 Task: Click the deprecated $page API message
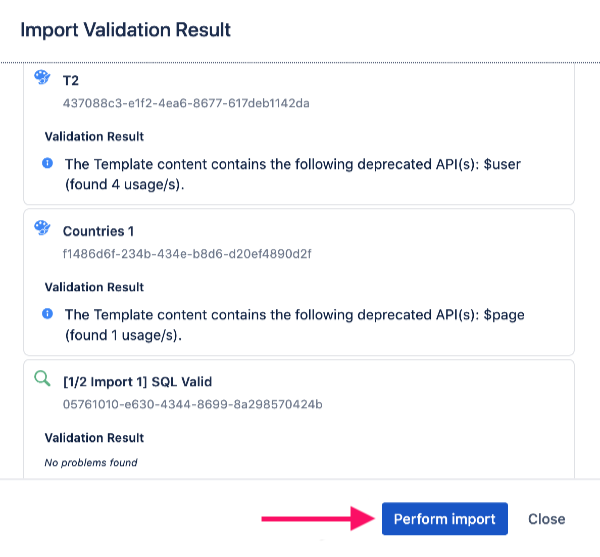click(x=294, y=324)
